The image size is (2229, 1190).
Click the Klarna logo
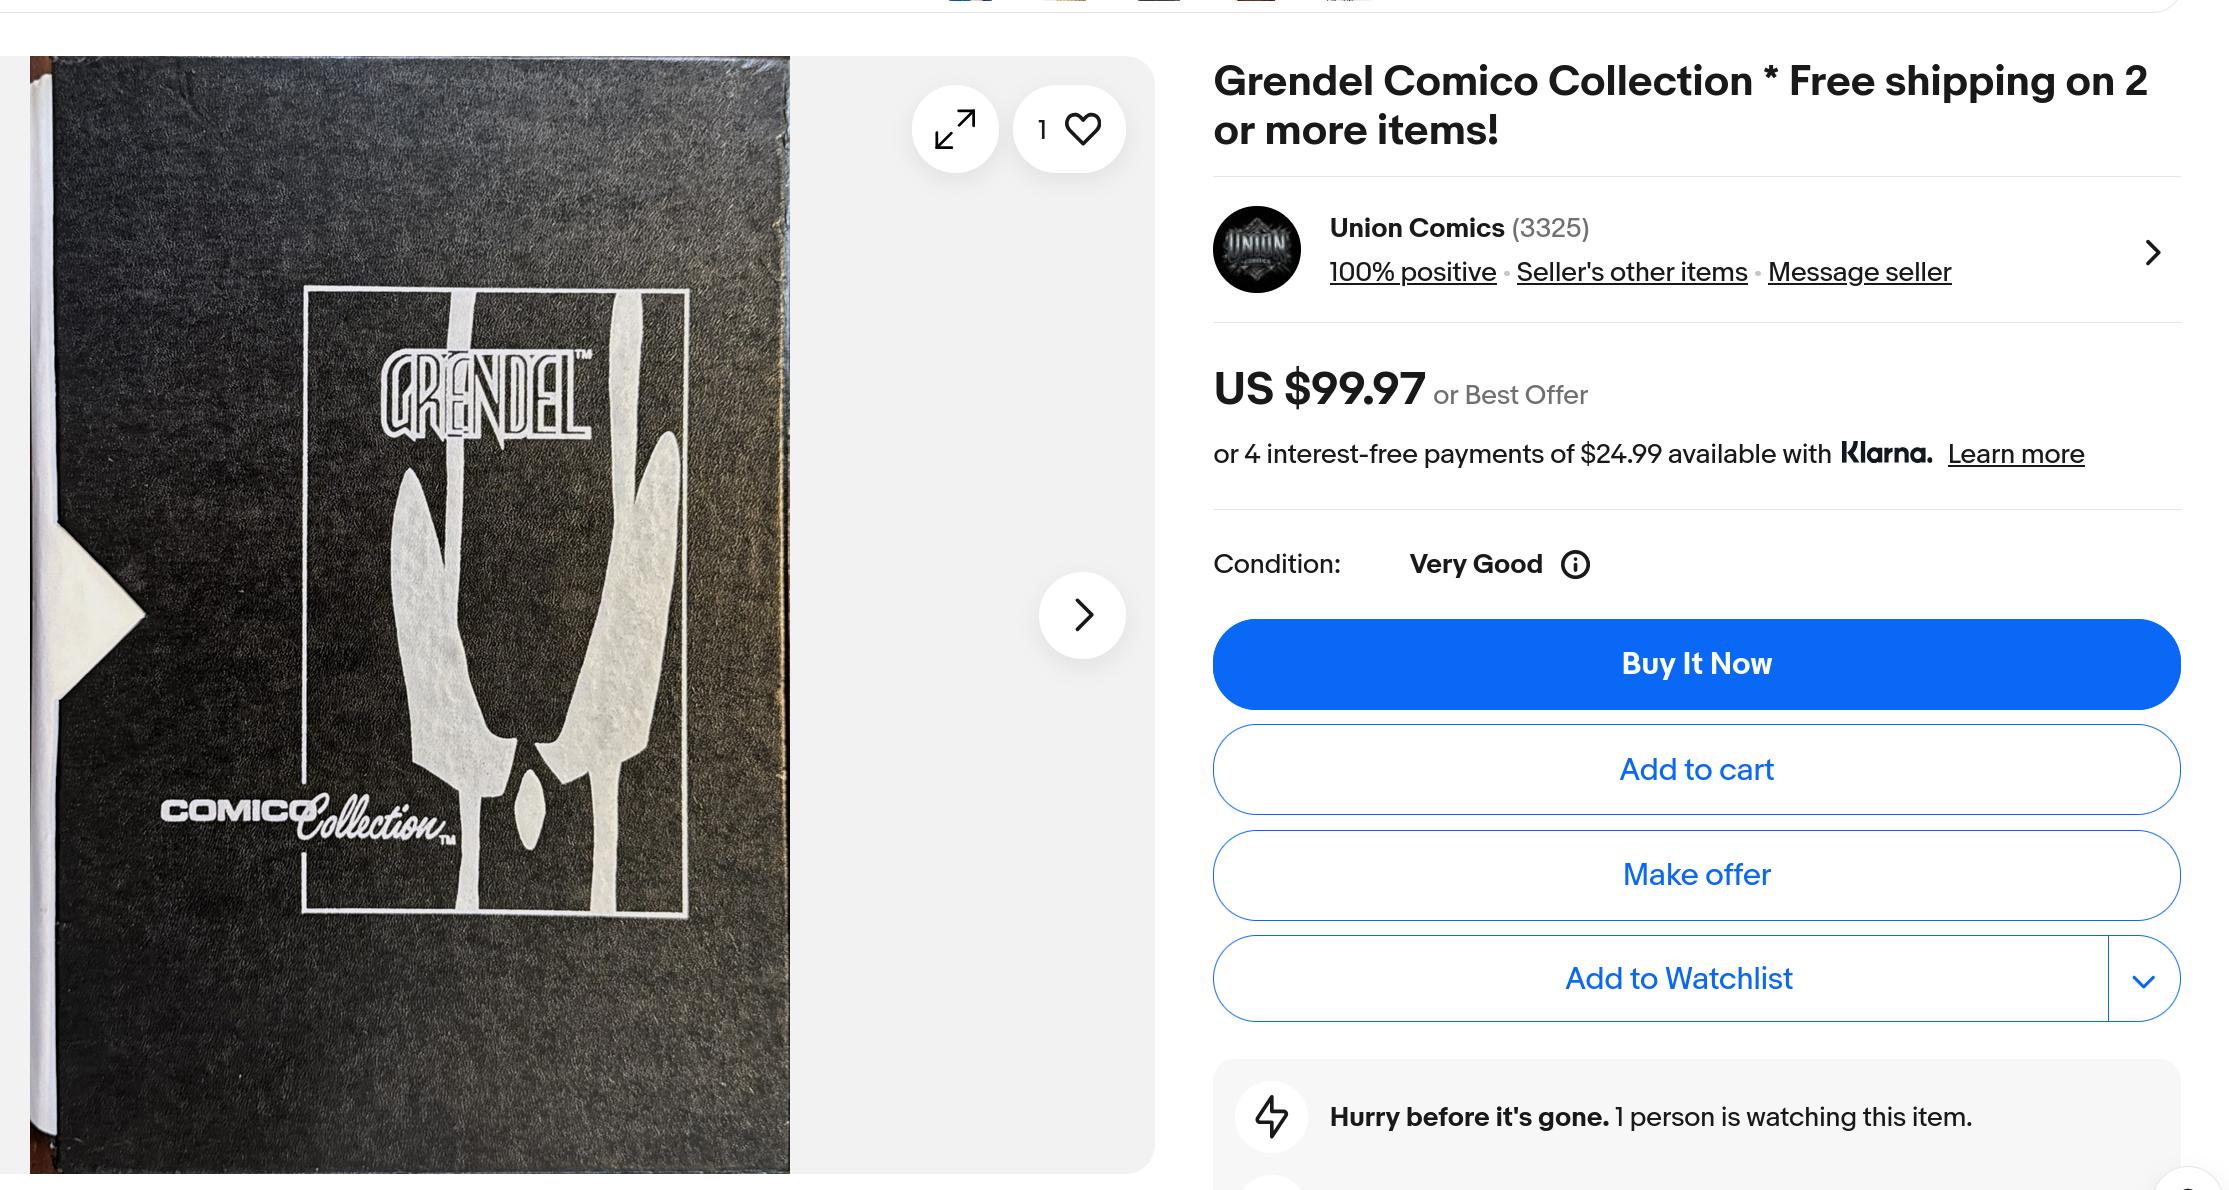(x=1886, y=453)
